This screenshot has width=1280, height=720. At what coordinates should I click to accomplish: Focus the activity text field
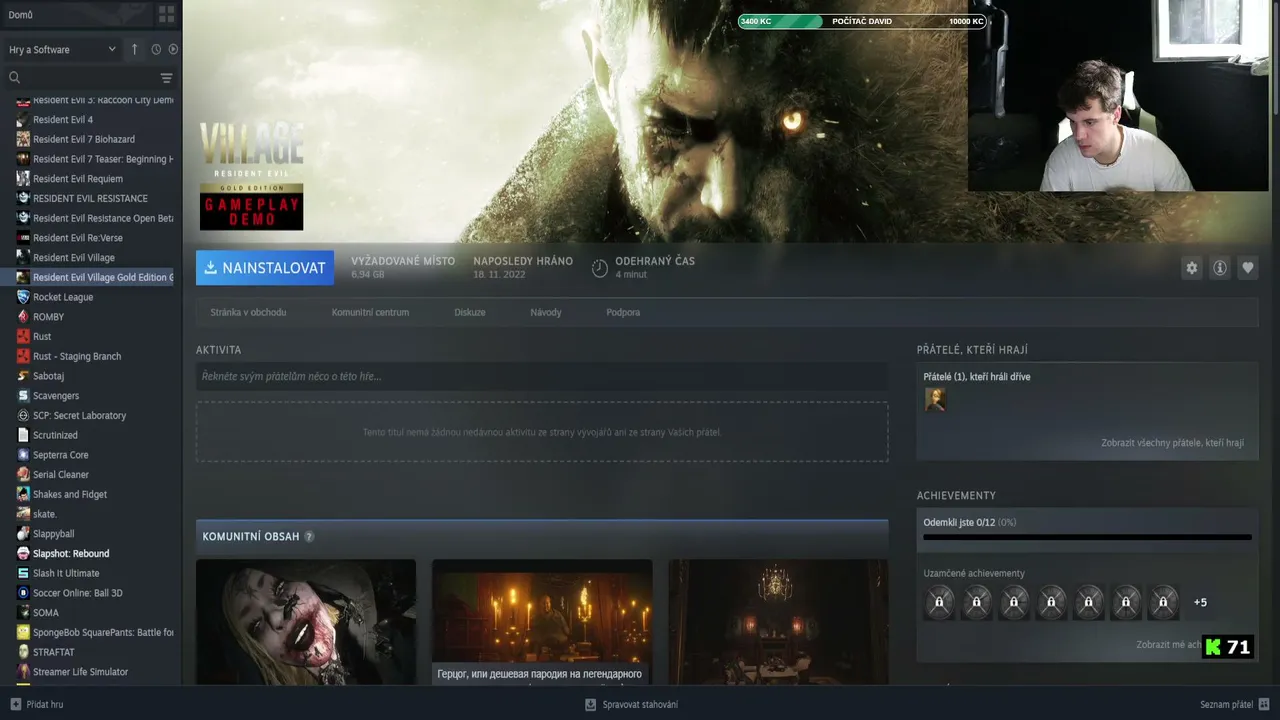(x=542, y=376)
